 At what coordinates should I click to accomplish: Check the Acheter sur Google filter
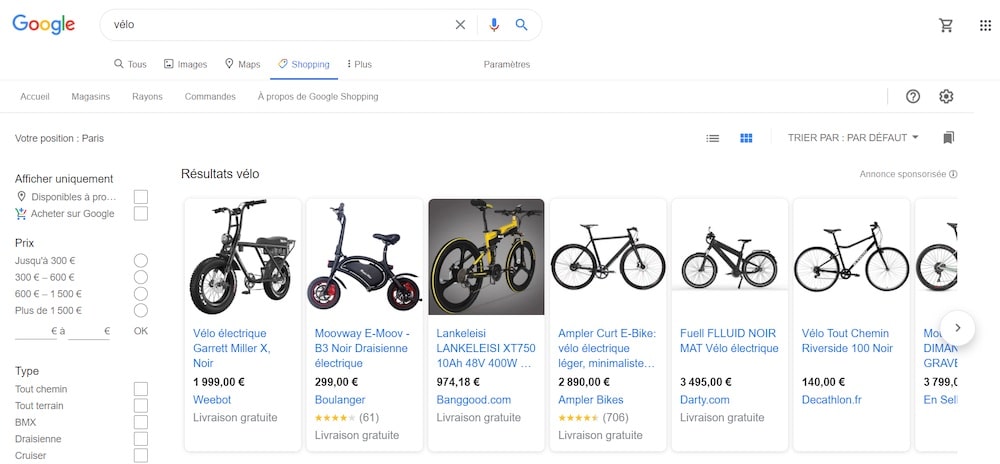[141, 213]
